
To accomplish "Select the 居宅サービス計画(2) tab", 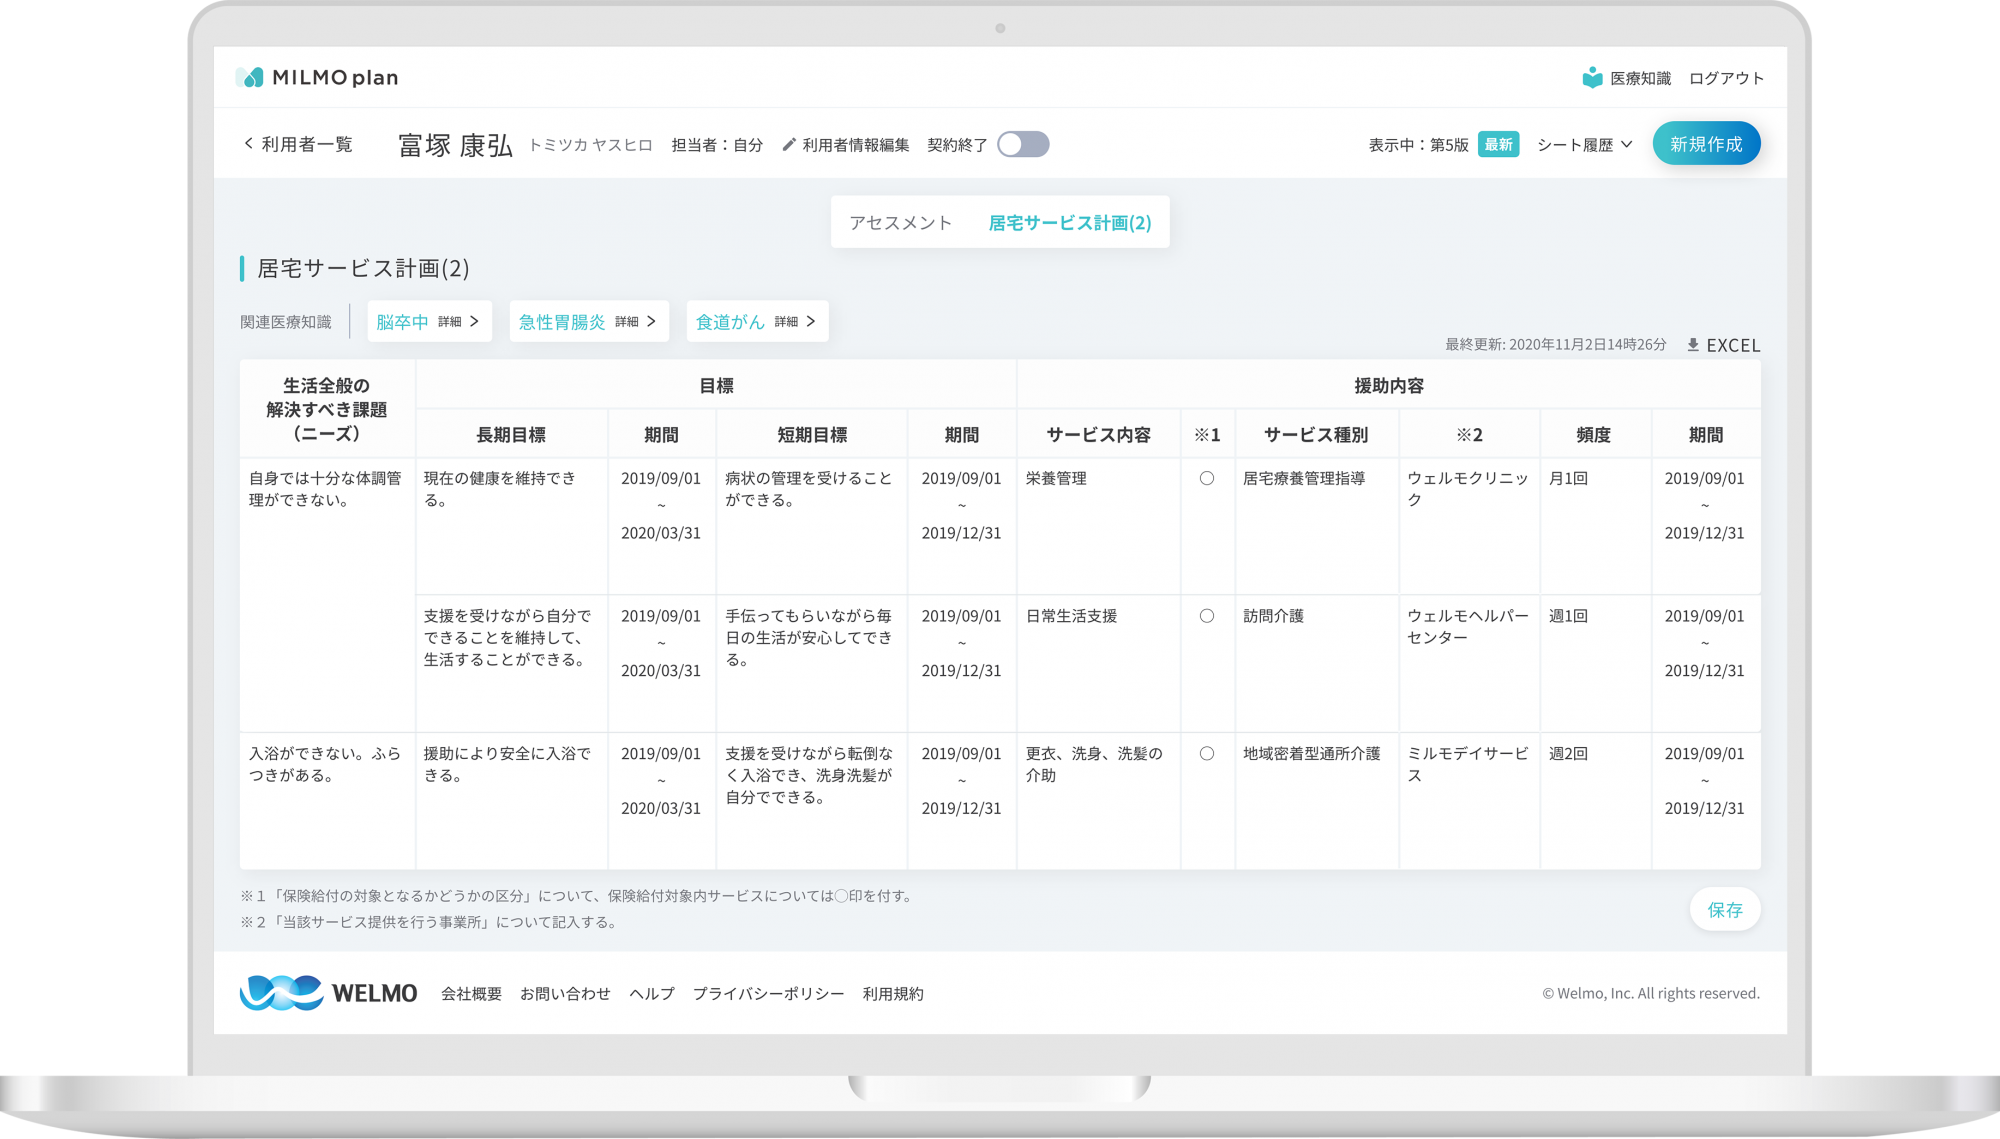I will coord(1069,223).
